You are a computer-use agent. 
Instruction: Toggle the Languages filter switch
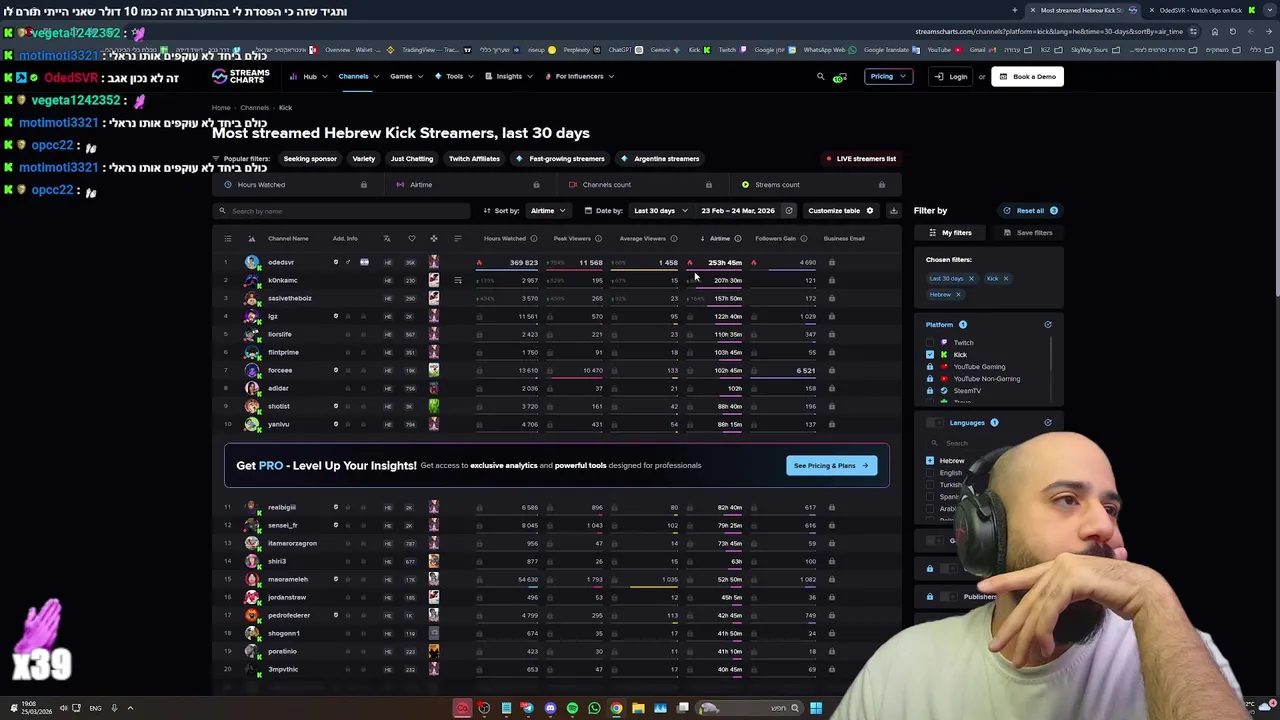pyautogui.click(x=935, y=423)
